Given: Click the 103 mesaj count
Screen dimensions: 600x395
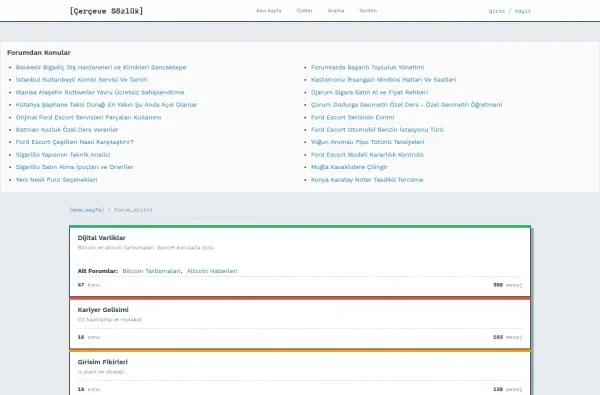Looking at the screenshot, I should click(507, 337).
